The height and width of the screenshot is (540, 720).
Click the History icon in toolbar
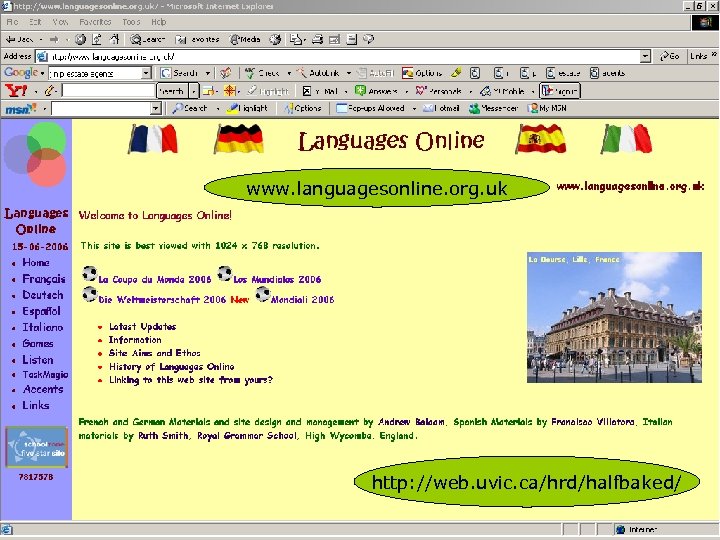pos(275,39)
